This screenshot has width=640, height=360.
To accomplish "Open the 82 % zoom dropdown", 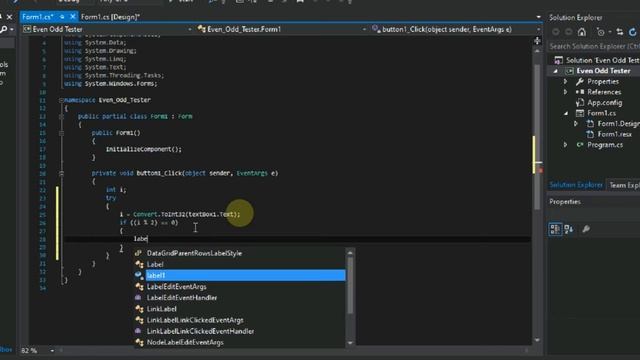I will pos(52,351).
